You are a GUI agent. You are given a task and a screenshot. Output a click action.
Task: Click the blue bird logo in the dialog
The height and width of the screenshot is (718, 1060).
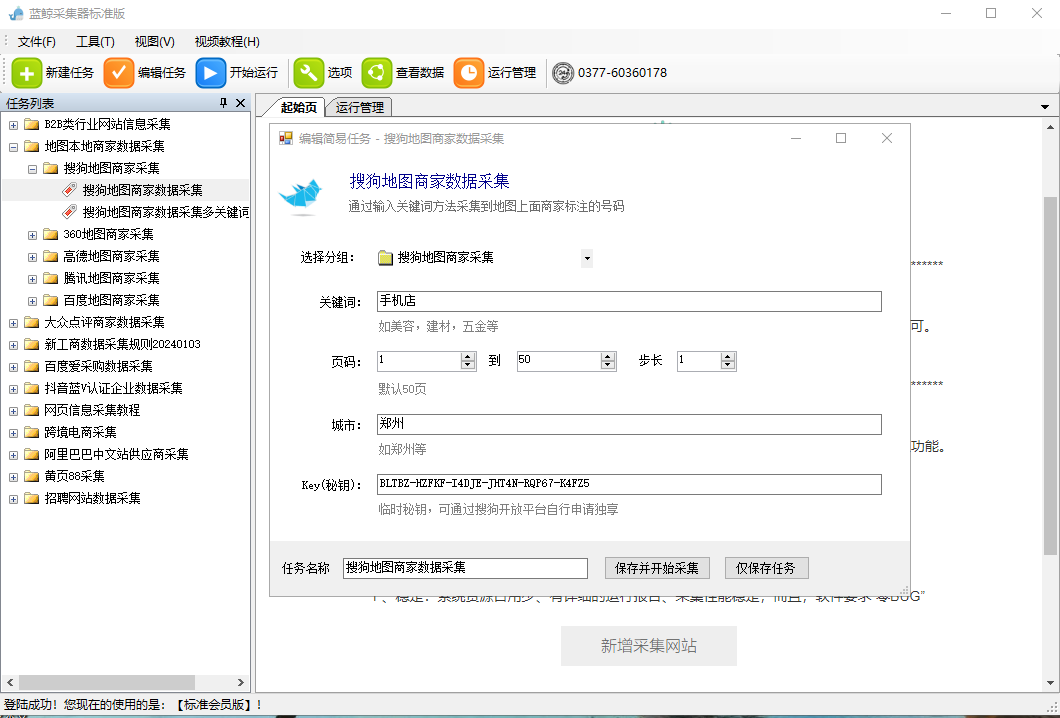(302, 196)
